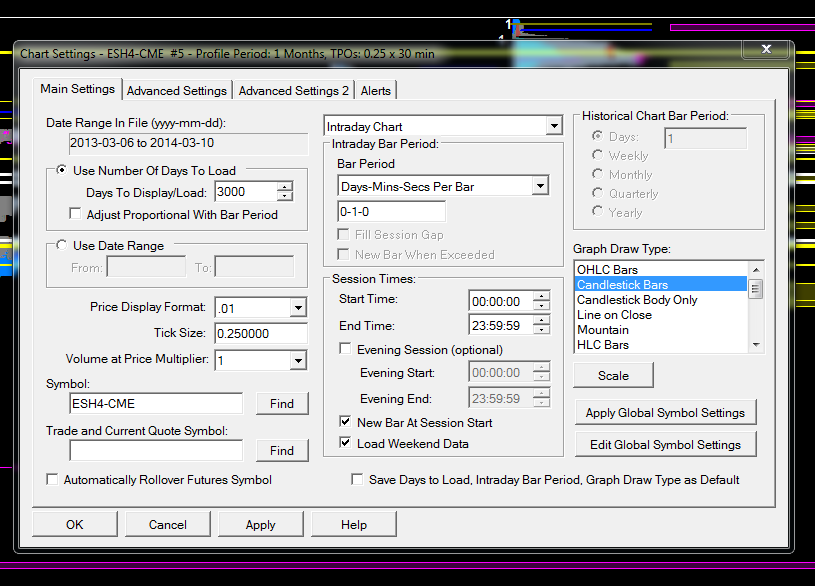Select Use Number Of Days To Load radio button
Viewport: 815px width, 586px height.
62,170
